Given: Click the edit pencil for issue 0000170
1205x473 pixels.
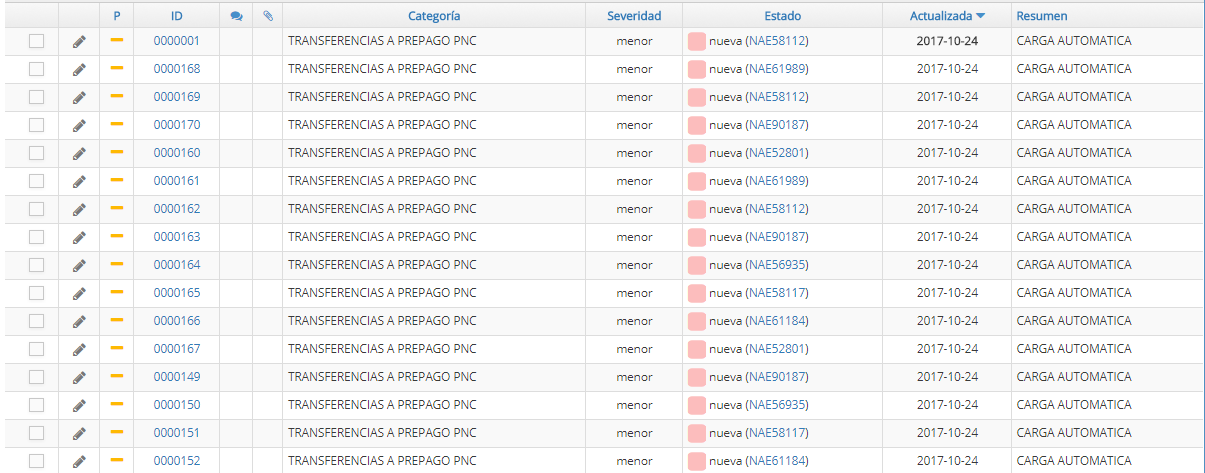Looking at the screenshot, I should (x=80, y=125).
